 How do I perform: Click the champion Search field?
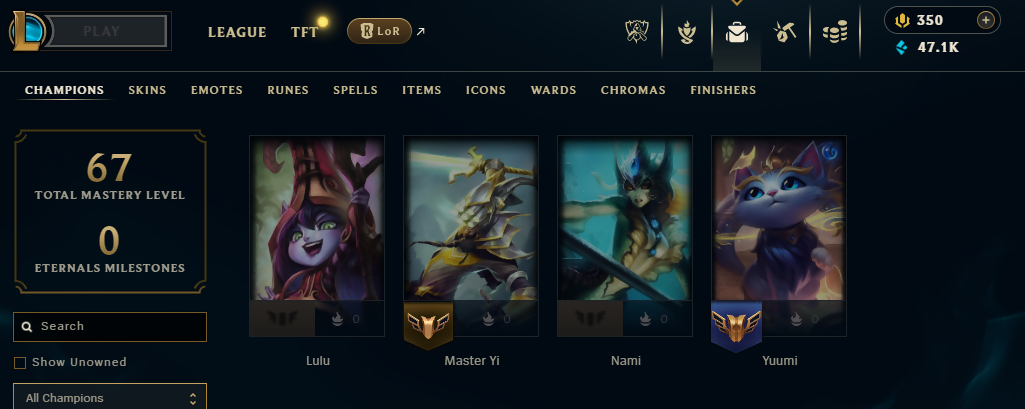tap(110, 327)
